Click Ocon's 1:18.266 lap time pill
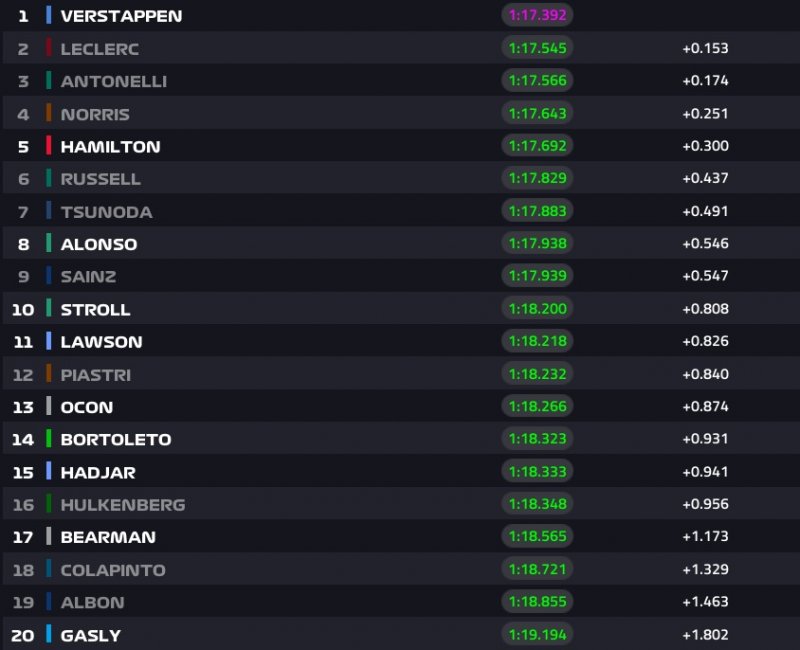The width and height of the screenshot is (800, 650). coord(537,407)
